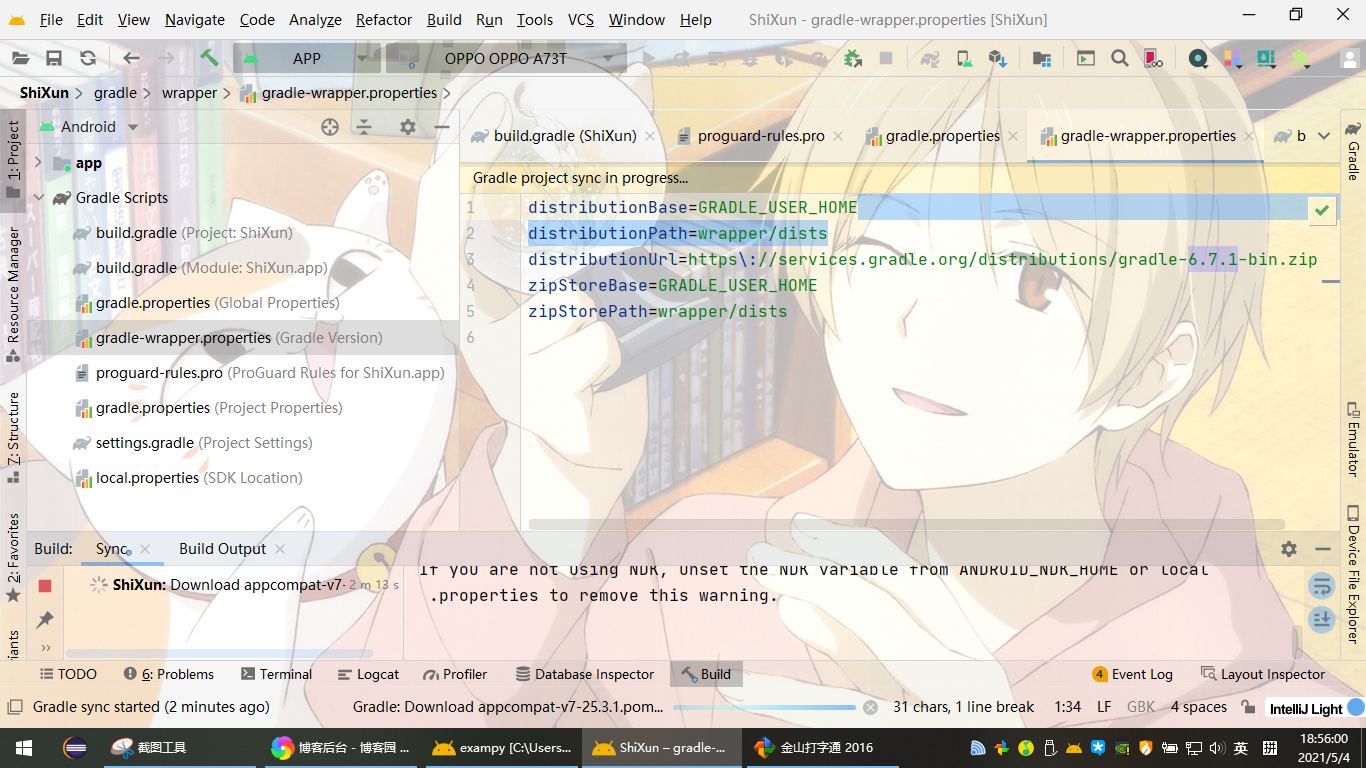Viewport: 1366px width, 768px height.
Task: Open the OPPO OPPO A73T device dropdown
Action: (506, 58)
